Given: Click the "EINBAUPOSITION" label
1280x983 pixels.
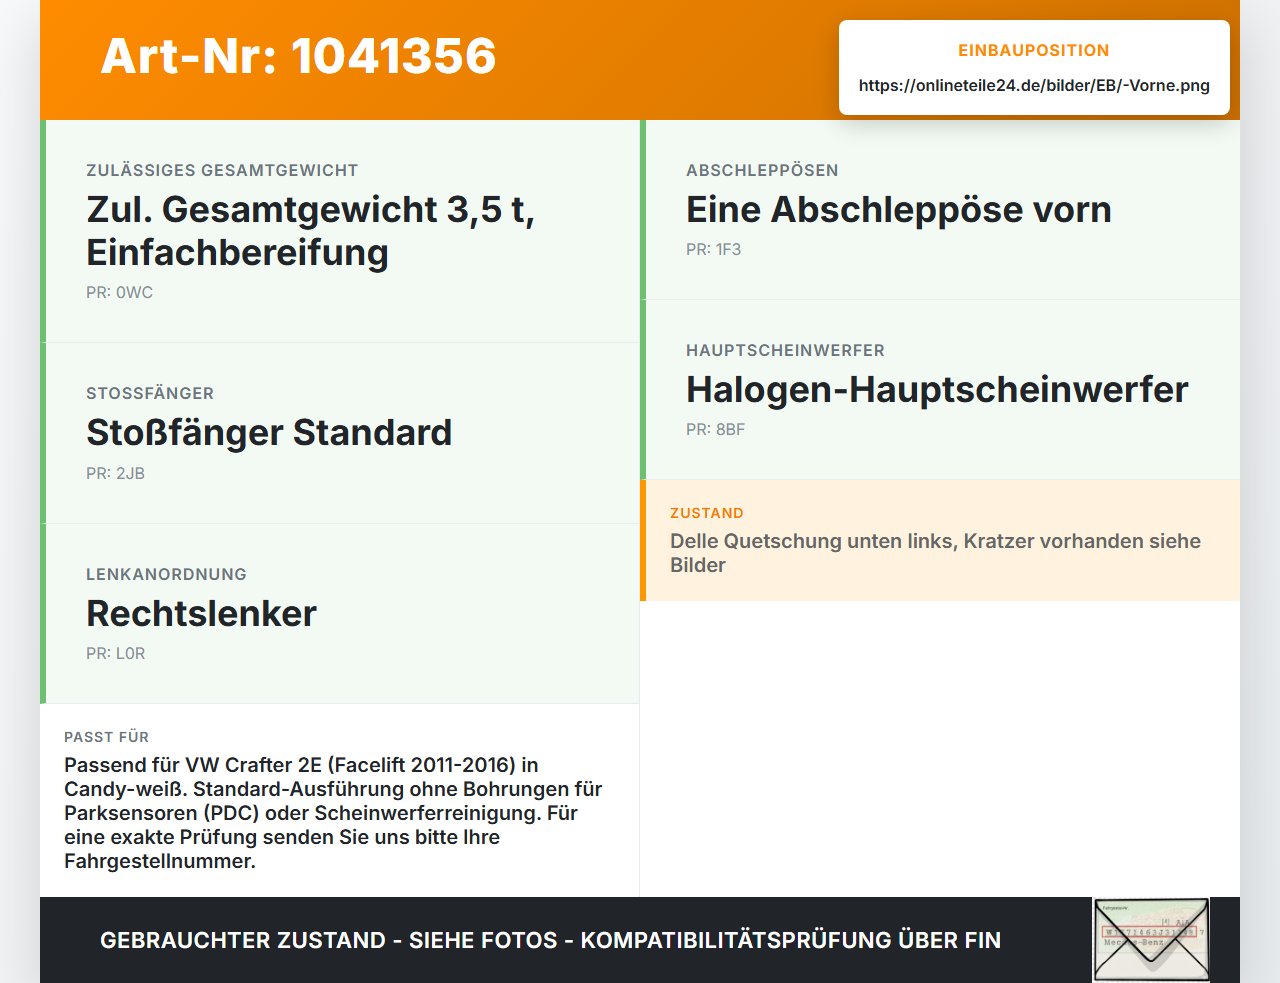Looking at the screenshot, I should 1034,50.
